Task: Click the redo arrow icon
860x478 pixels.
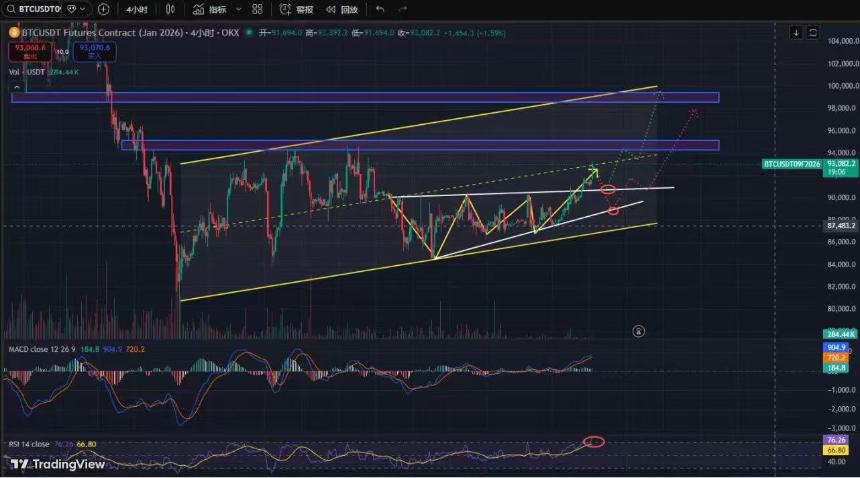Action: pyautogui.click(x=403, y=9)
